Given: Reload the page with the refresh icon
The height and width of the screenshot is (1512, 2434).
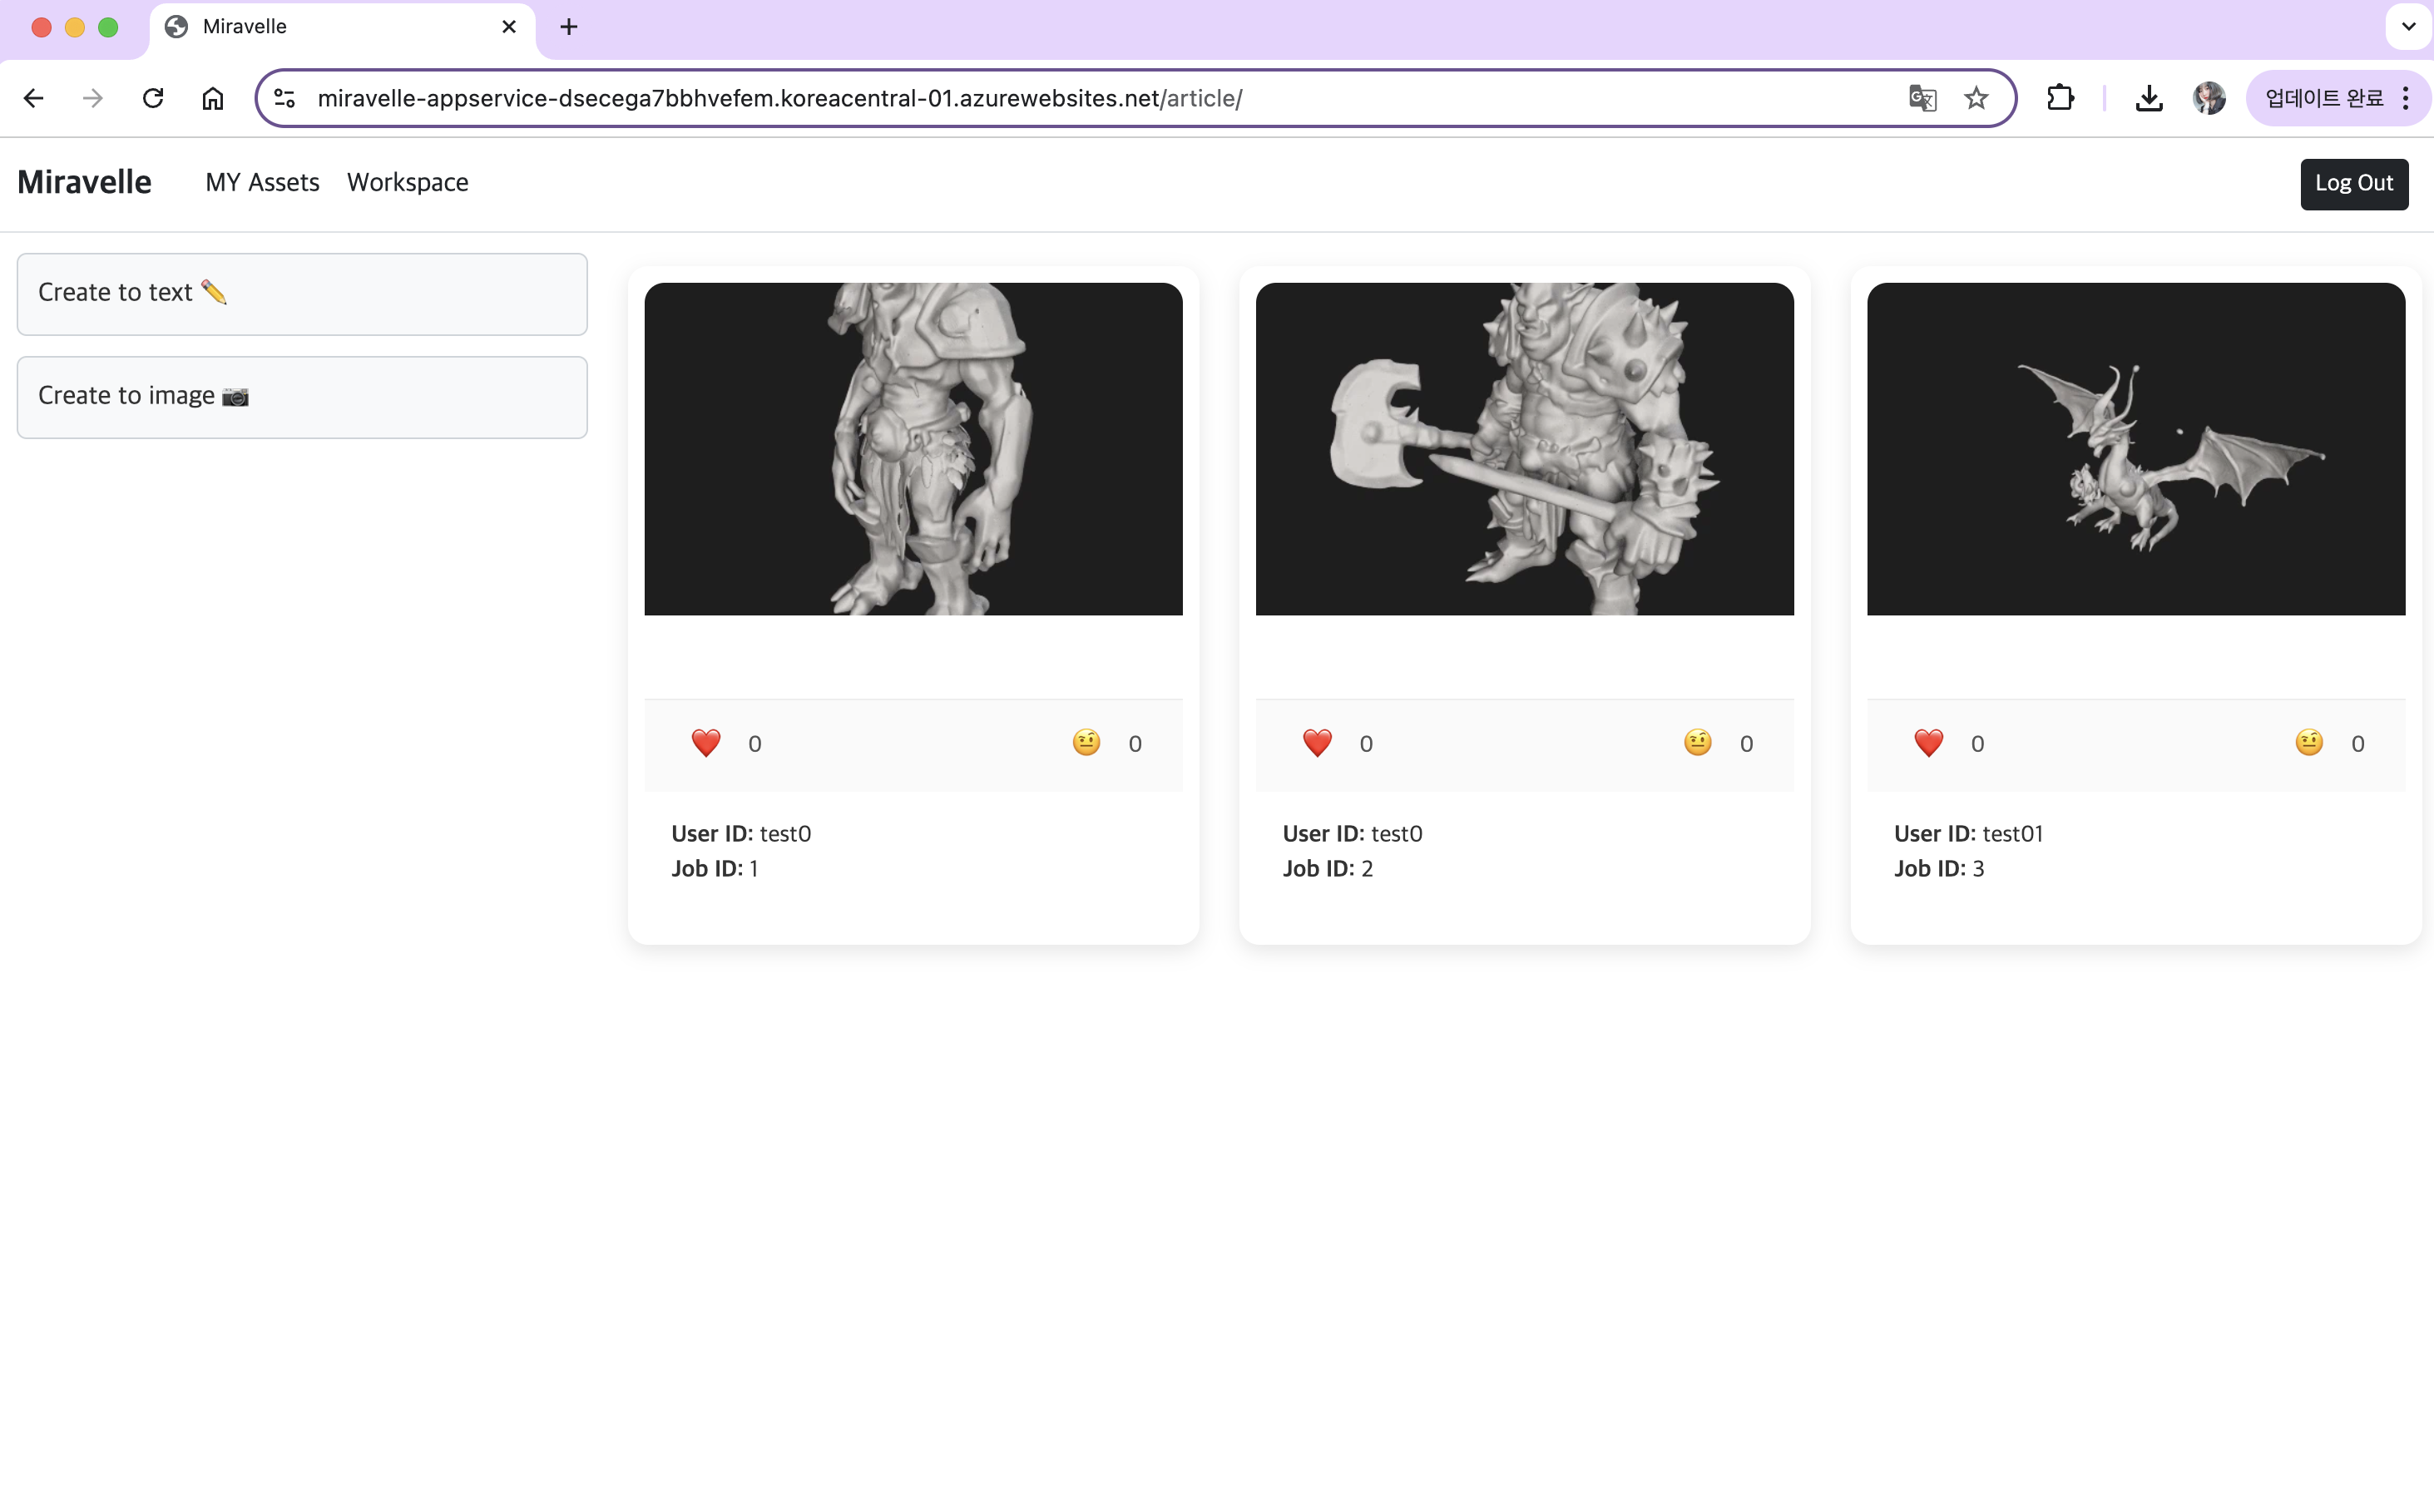Looking at the screenshot, I should point(153,98).
